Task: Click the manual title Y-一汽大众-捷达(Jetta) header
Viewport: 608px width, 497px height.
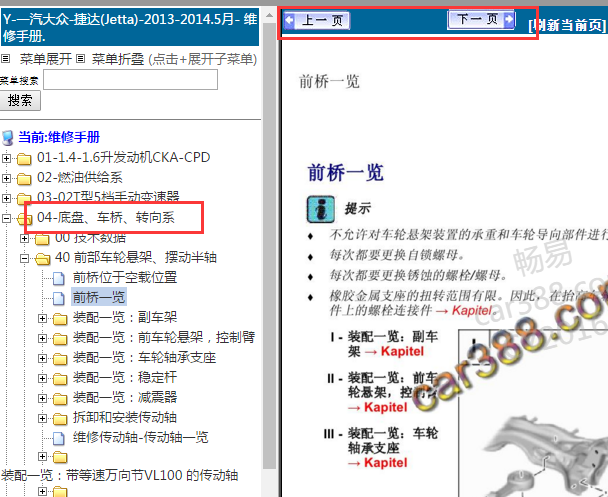Action: [130, 26]
